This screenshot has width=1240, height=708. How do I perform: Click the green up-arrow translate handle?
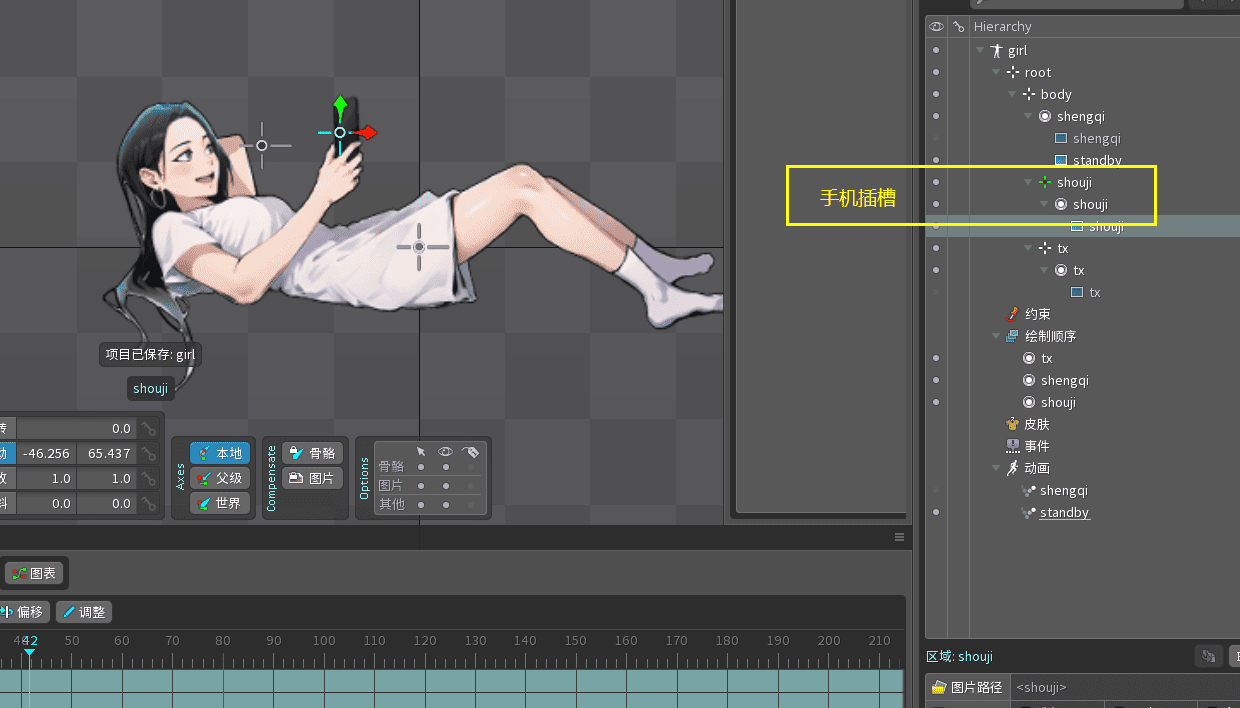340,105
